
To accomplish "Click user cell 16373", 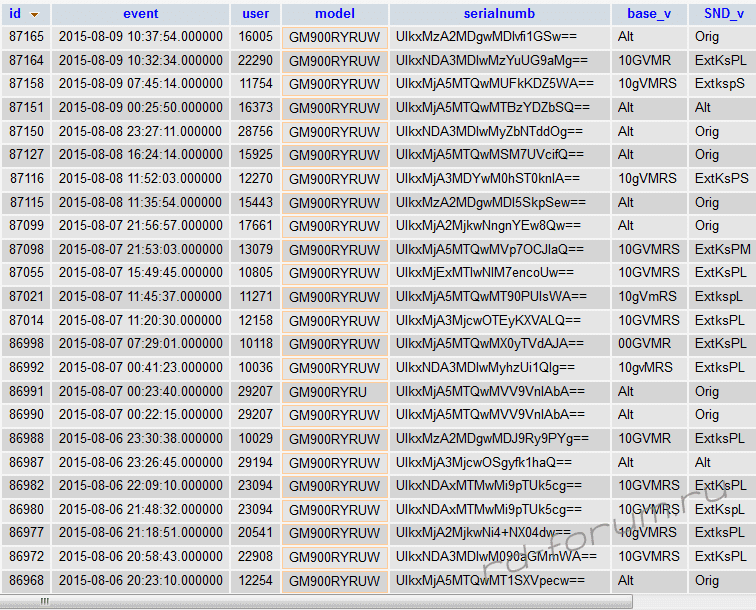I will coord(256,107).
